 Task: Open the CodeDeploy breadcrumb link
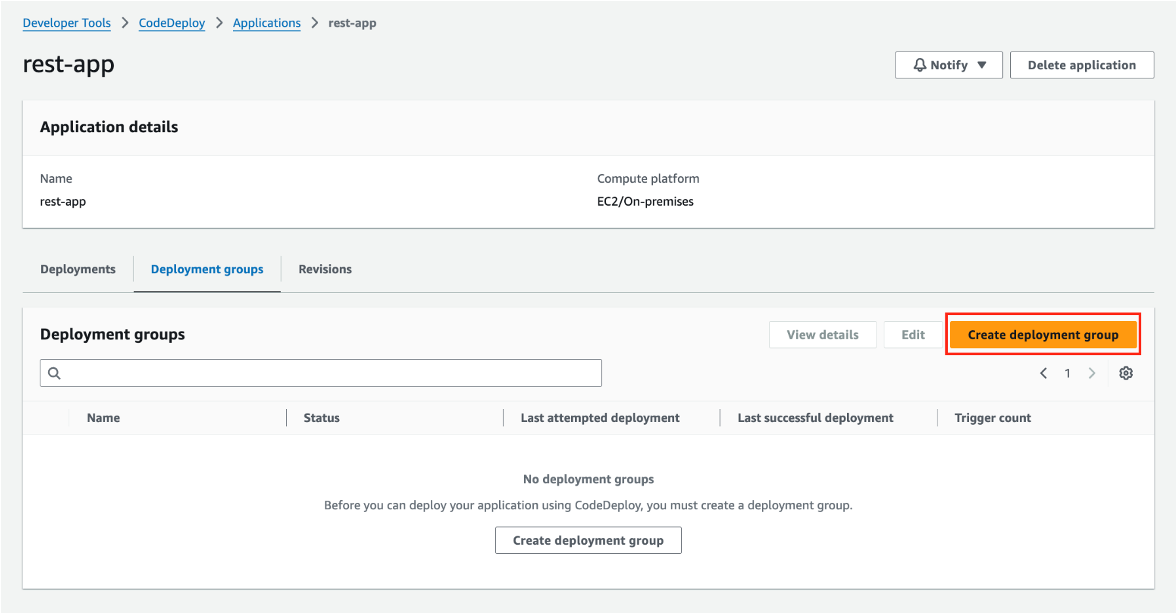tap(172, 23)
